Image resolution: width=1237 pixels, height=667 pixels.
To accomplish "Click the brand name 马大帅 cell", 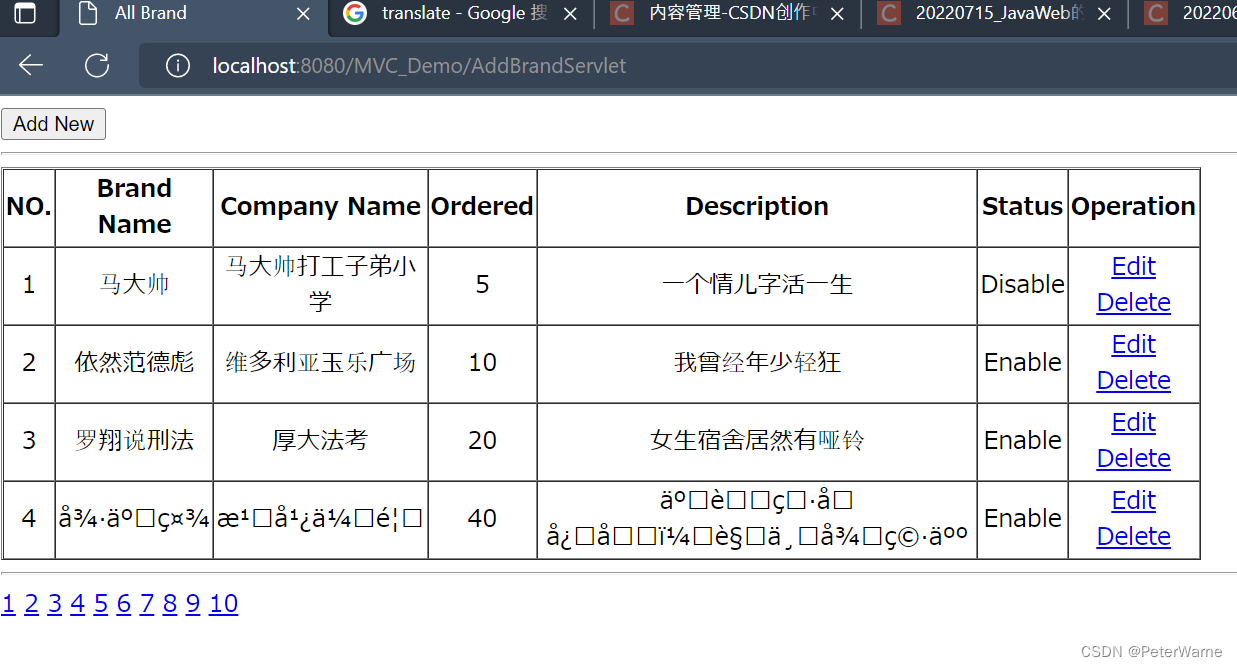I will pos(134,285).
